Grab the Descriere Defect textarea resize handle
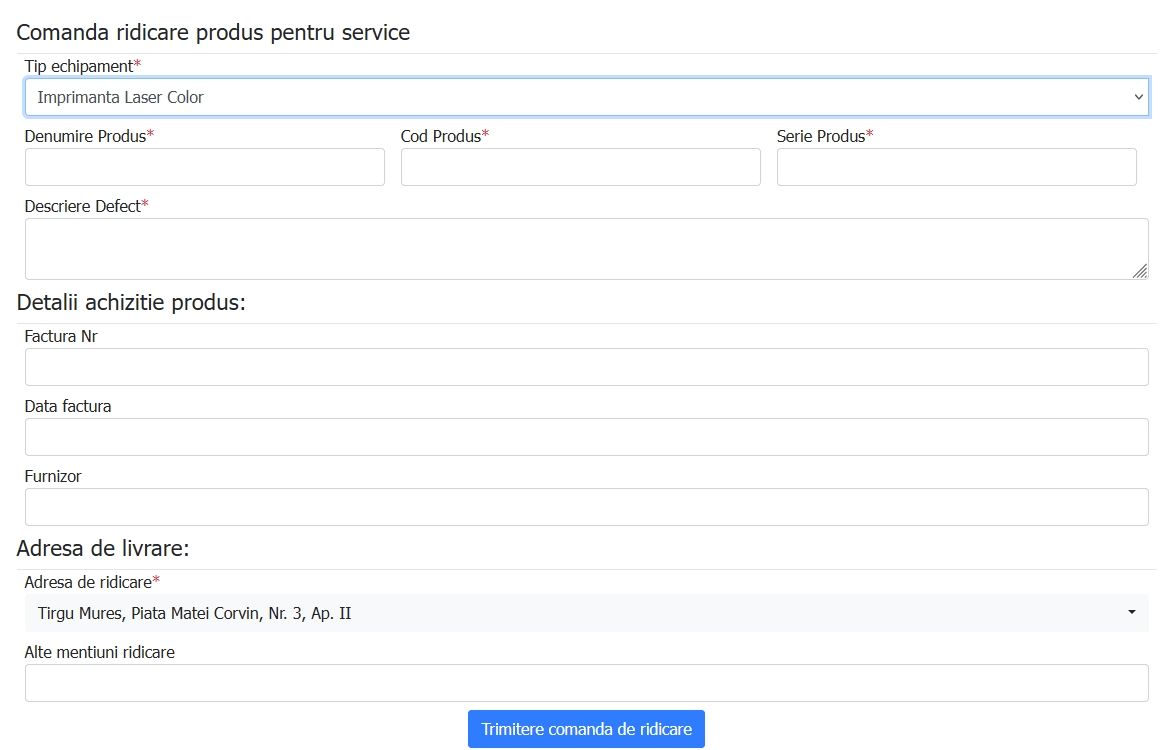1167x750 pixels. click(x=1140, y=272)
